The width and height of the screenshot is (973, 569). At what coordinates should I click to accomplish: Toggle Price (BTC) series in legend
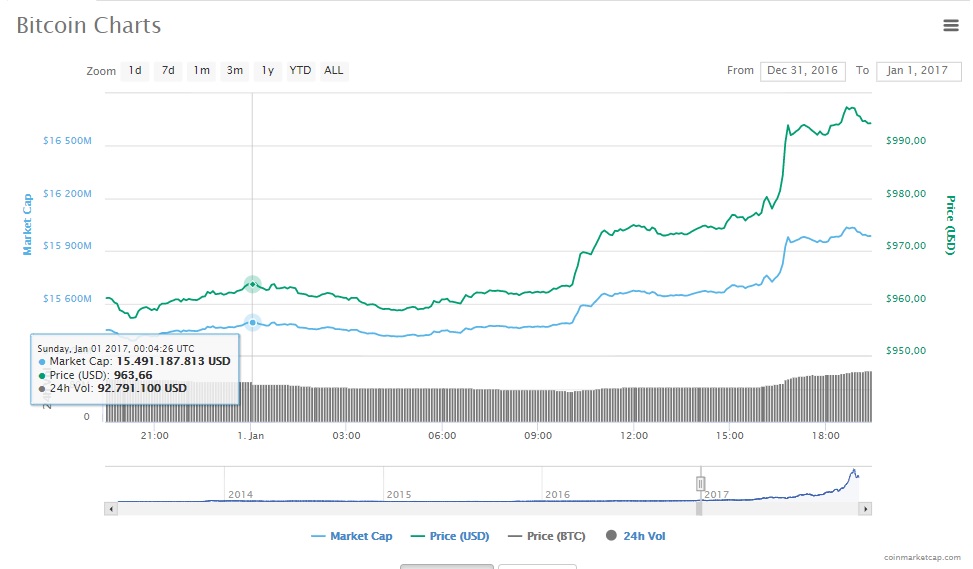click(x=547, y=536)
